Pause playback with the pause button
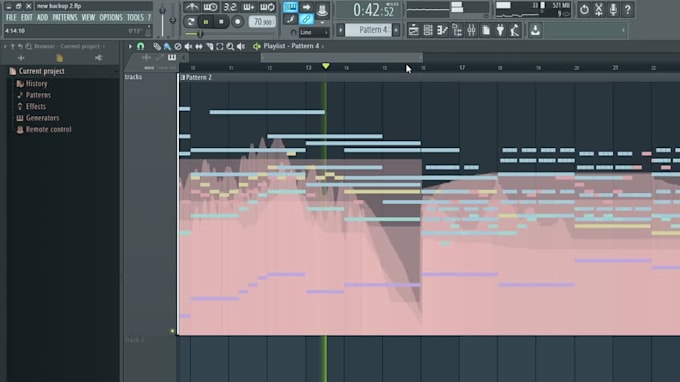The height and width of the screenshot is (382, 680). [206, 21]
